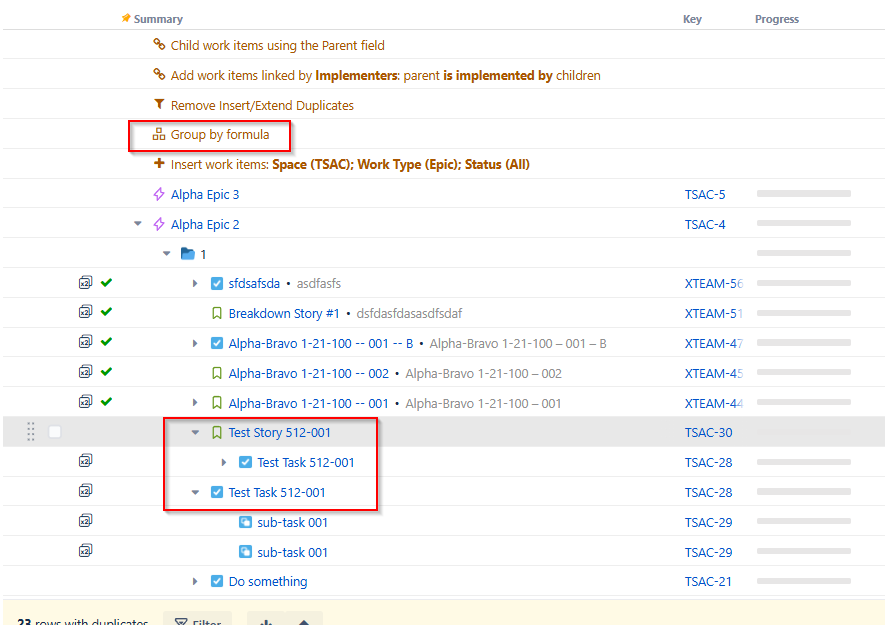Screen dimensions: 885x625
Task: Click the description text dsfdasfdasasdfsdaf
Action: coord(409,313)
